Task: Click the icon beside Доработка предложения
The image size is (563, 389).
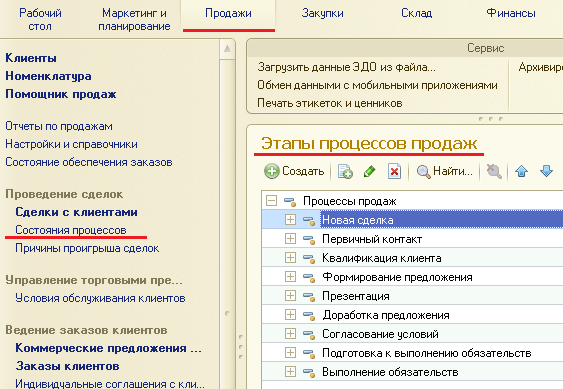Action: tap(309, 315)
